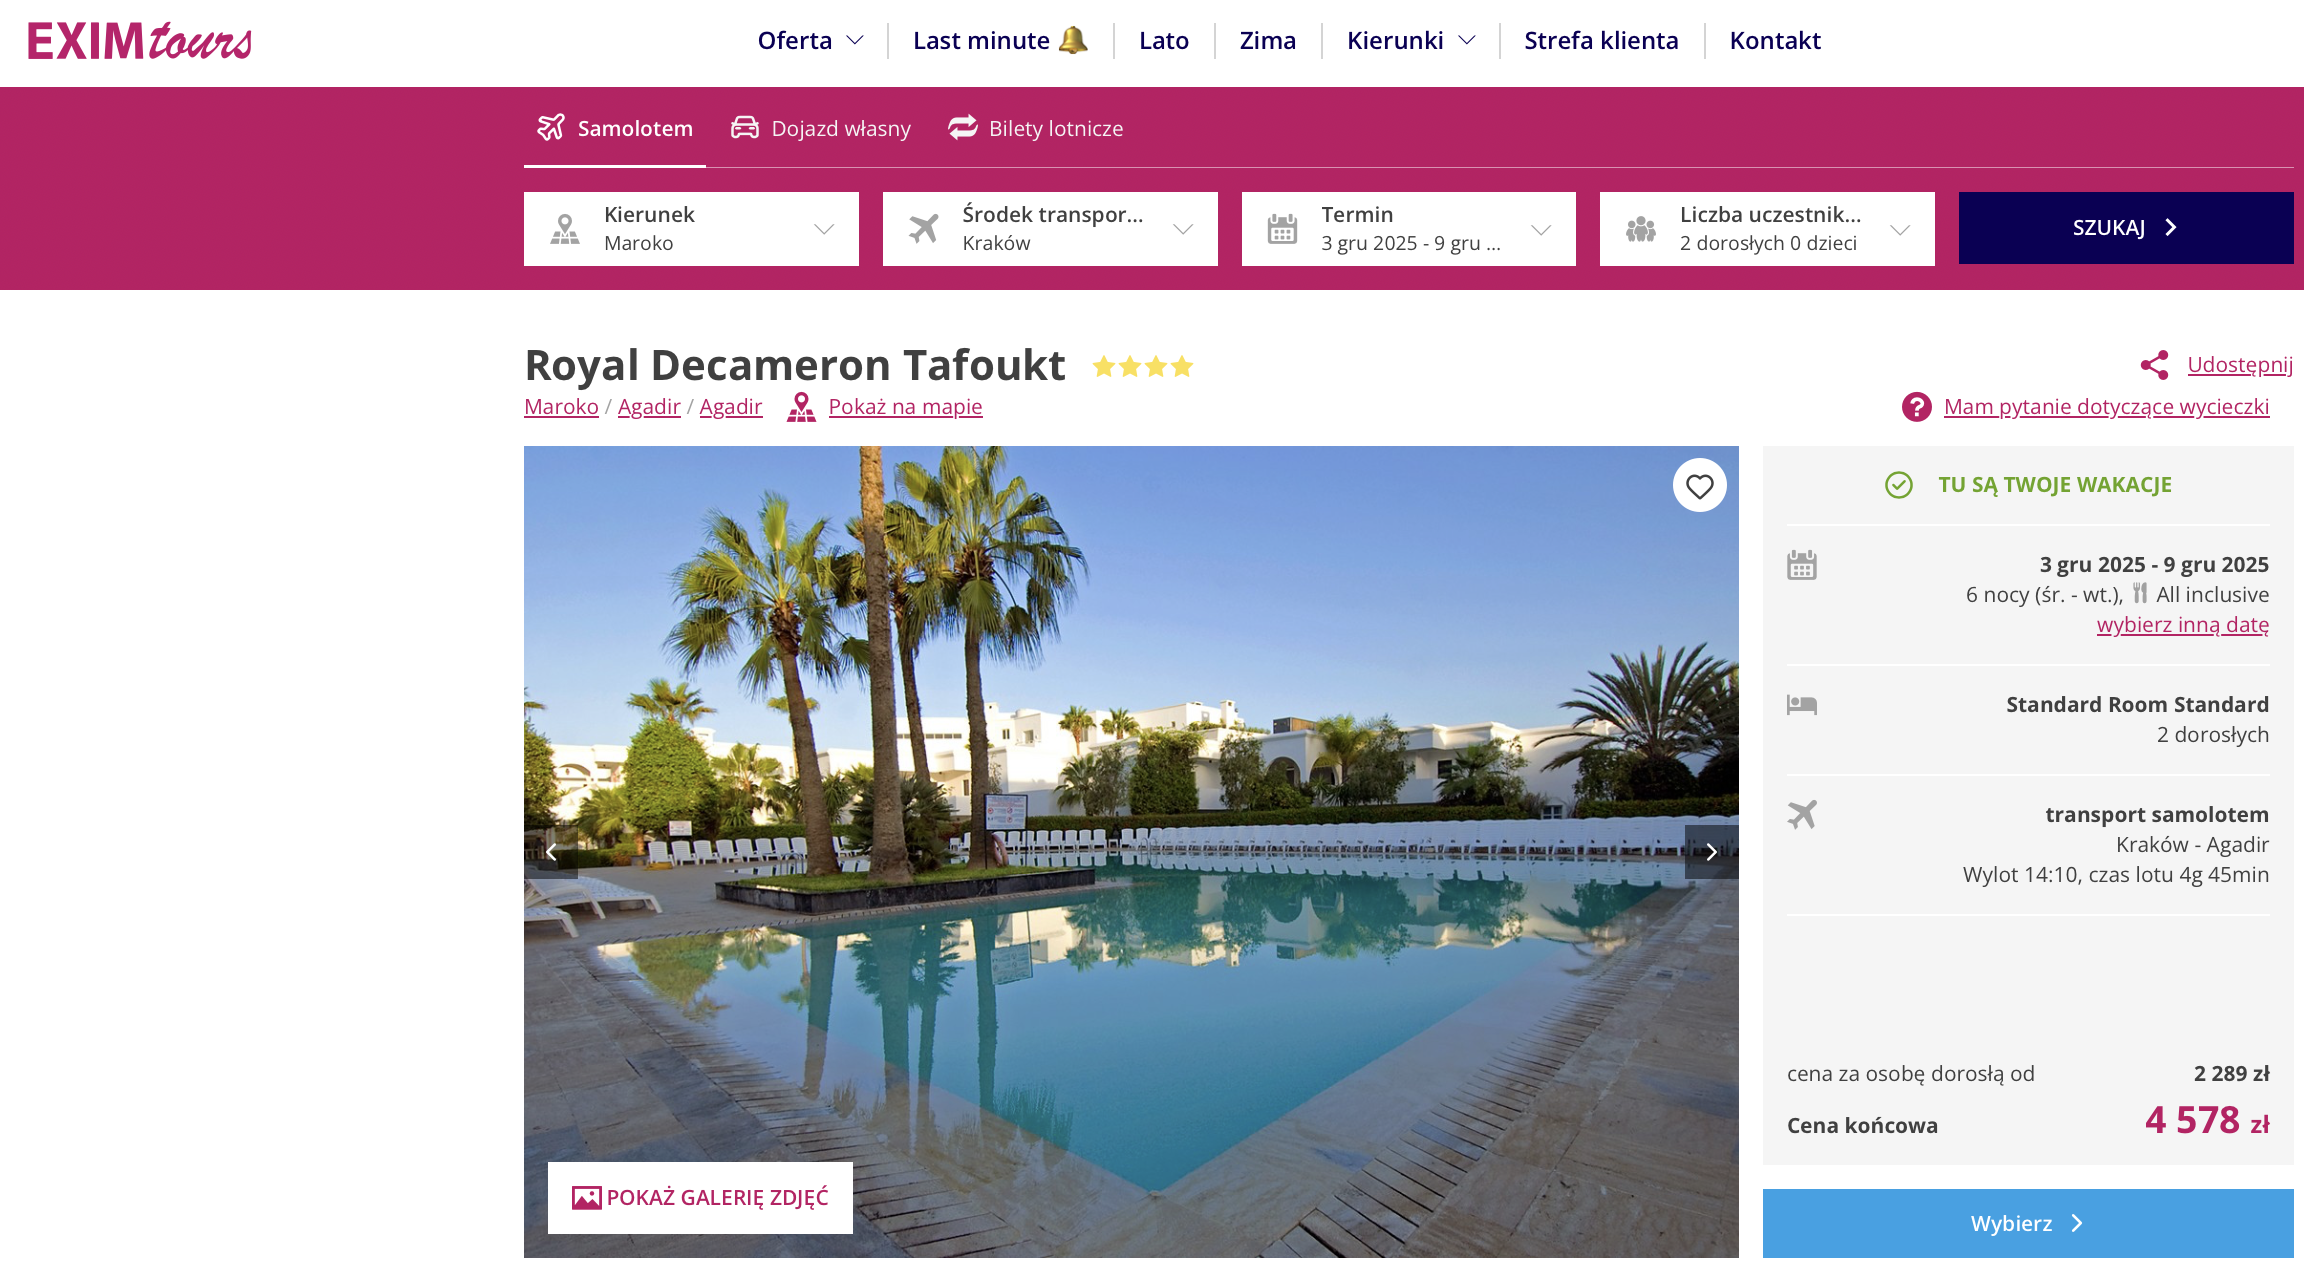Open the Środek transportu Kraków dropdown
Image resolution: width=2304 pixels, height=1270 pixels.
[1050, 229]
